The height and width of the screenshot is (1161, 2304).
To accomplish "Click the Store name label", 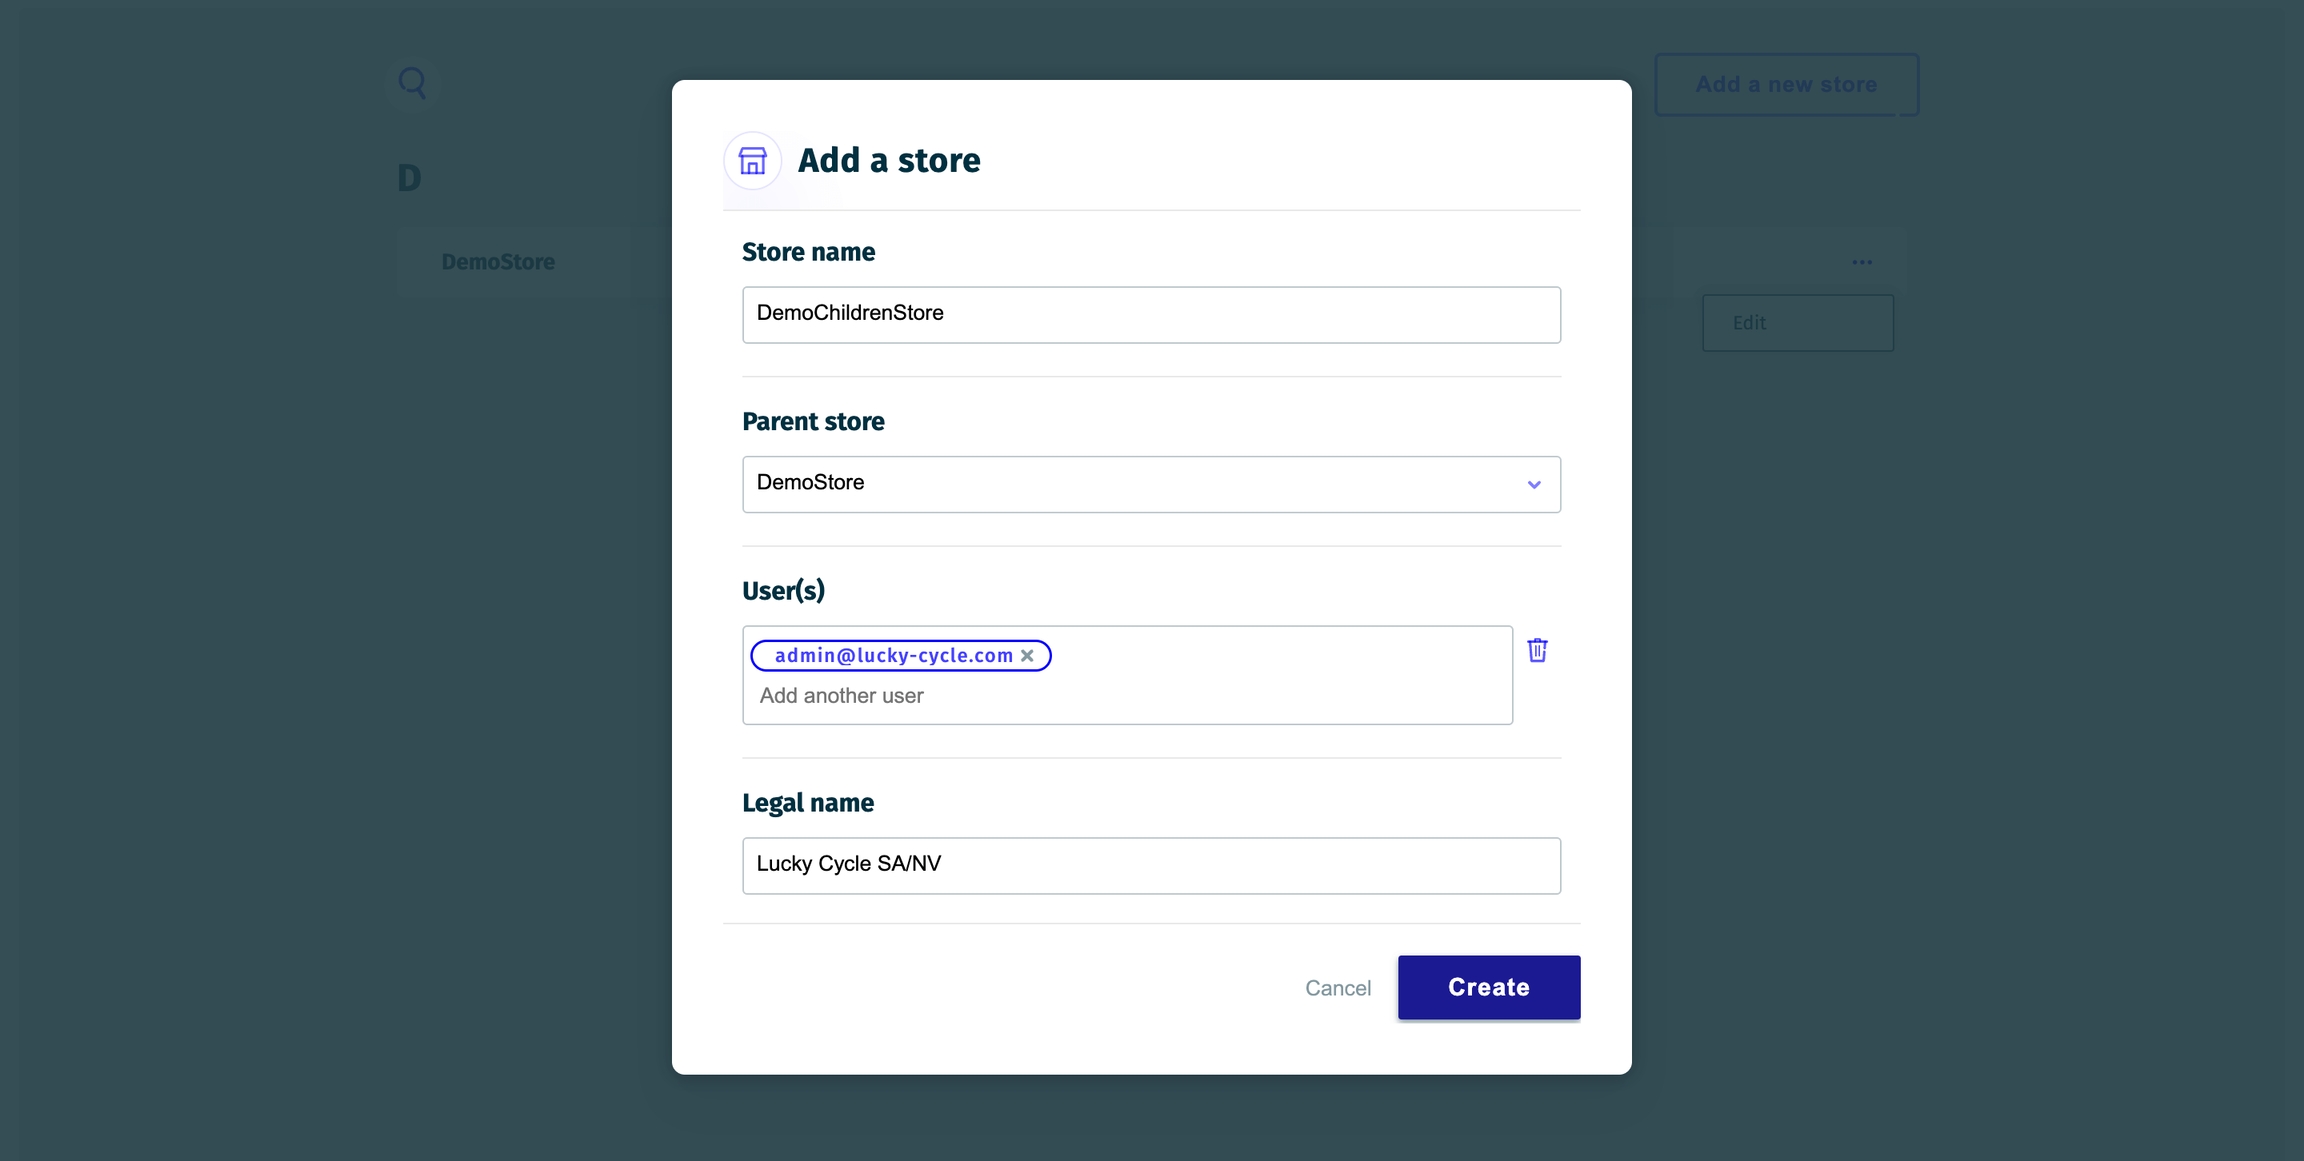I will click(x=808, y=252).
